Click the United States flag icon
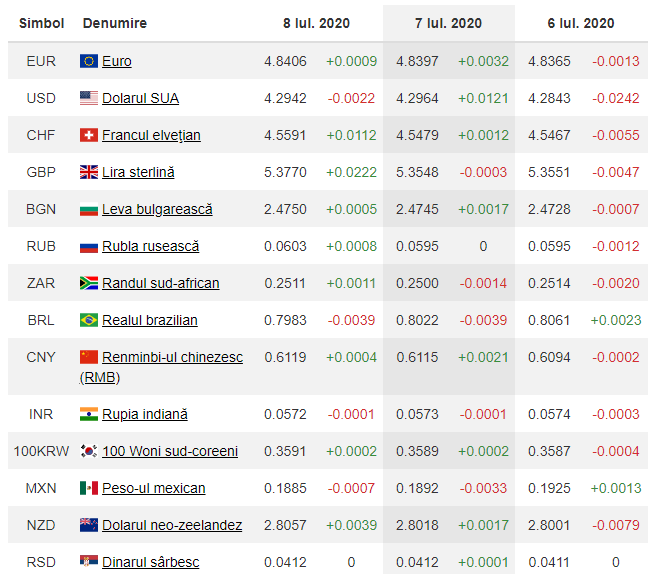658x574 pixels. coord(89,98)
